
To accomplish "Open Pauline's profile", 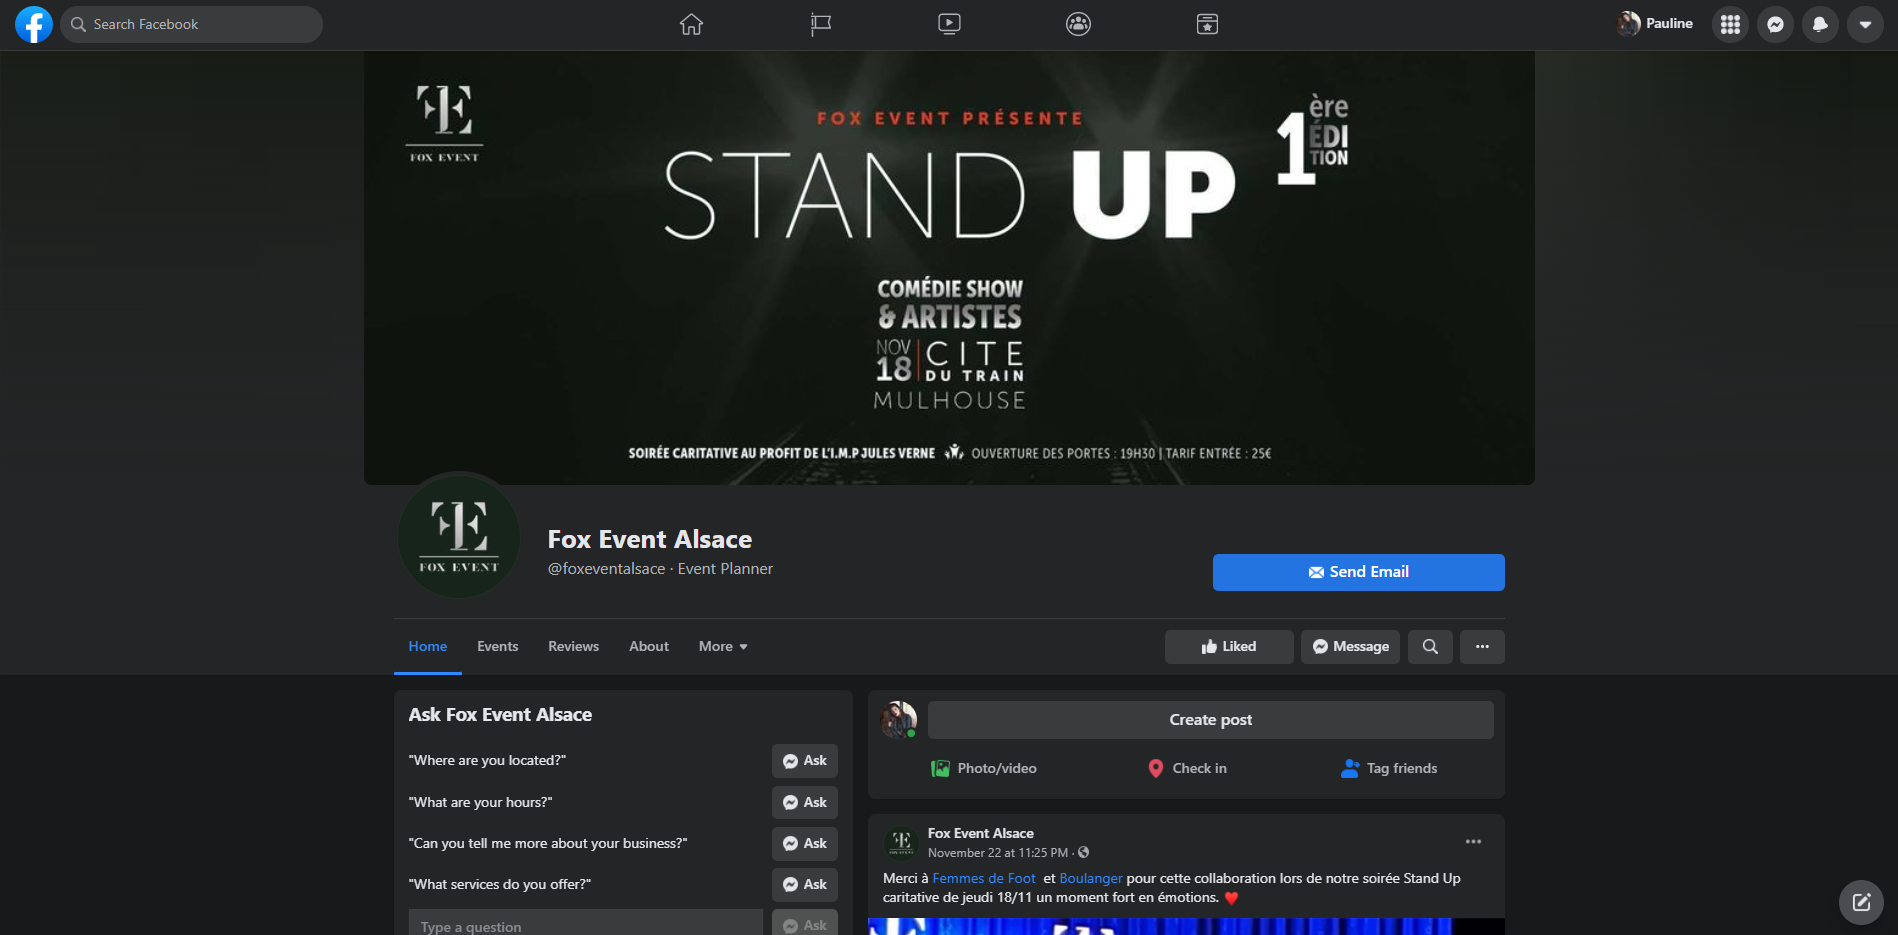I will [x=1655, y=23].
